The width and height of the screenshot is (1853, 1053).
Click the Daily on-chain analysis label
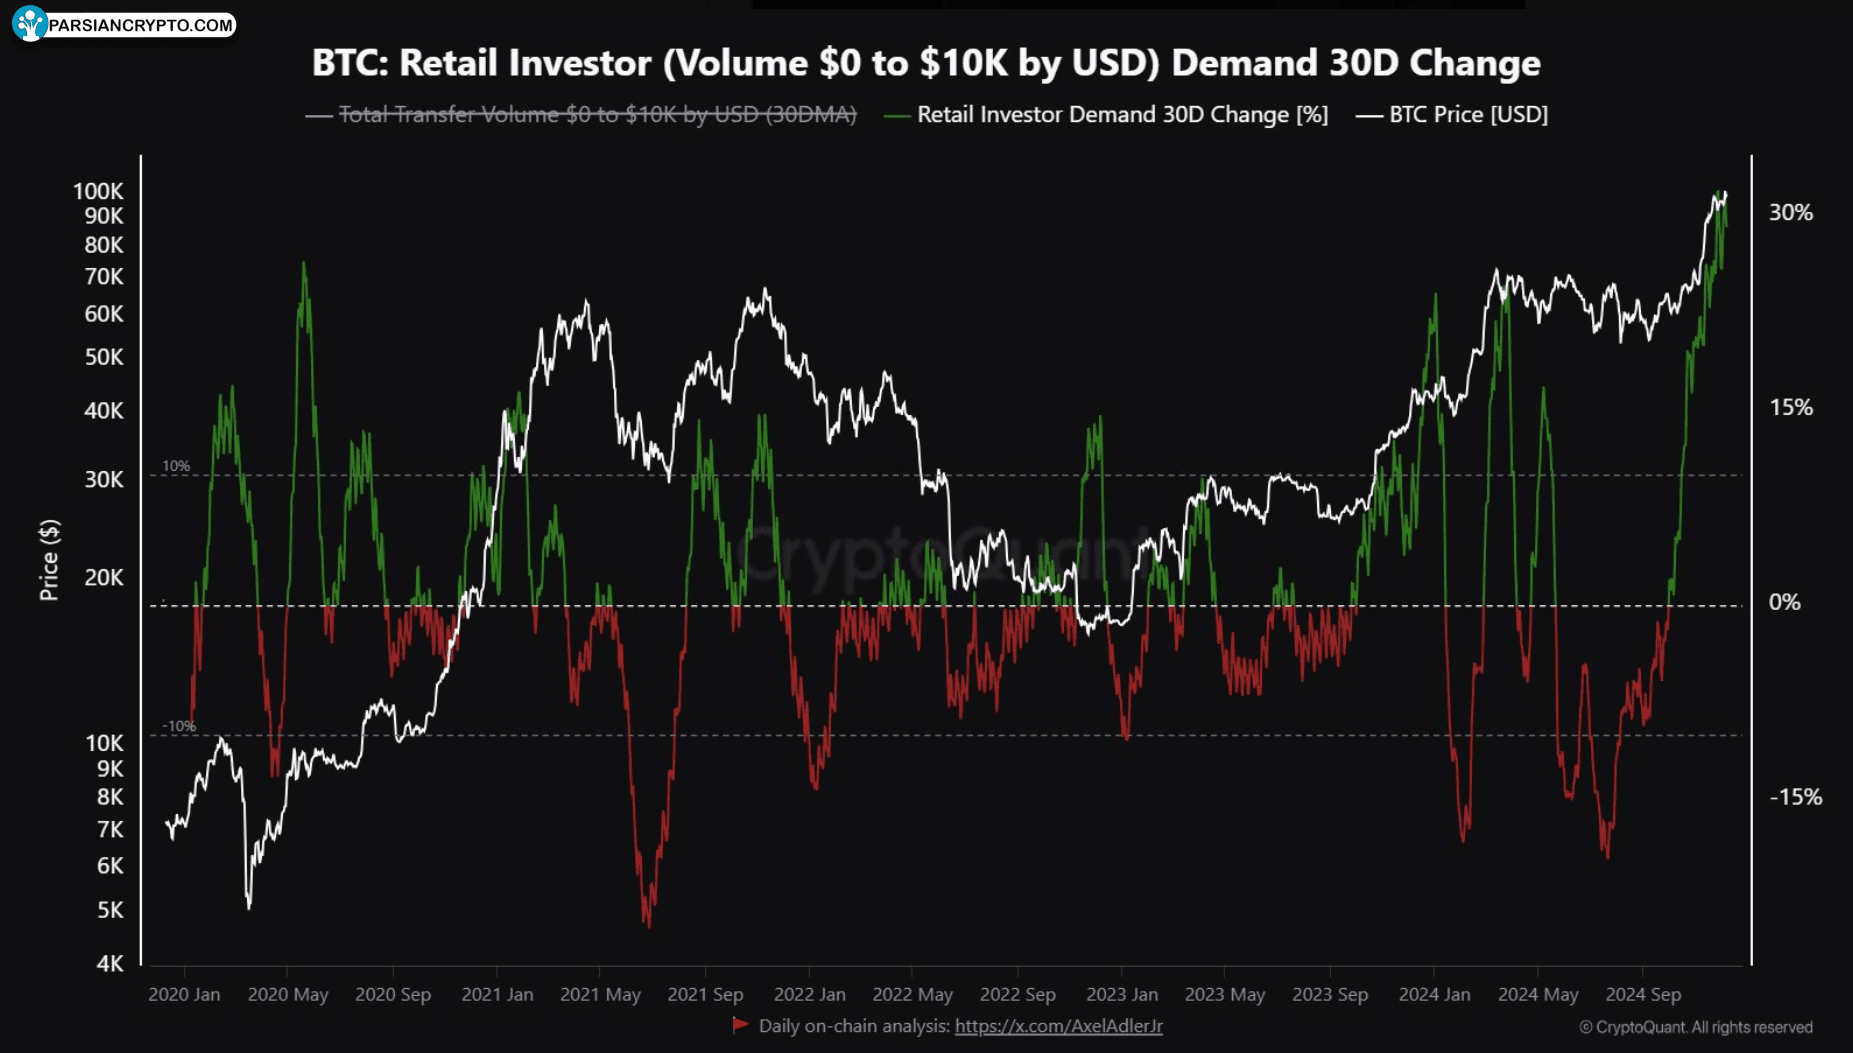pos(854,1026)
